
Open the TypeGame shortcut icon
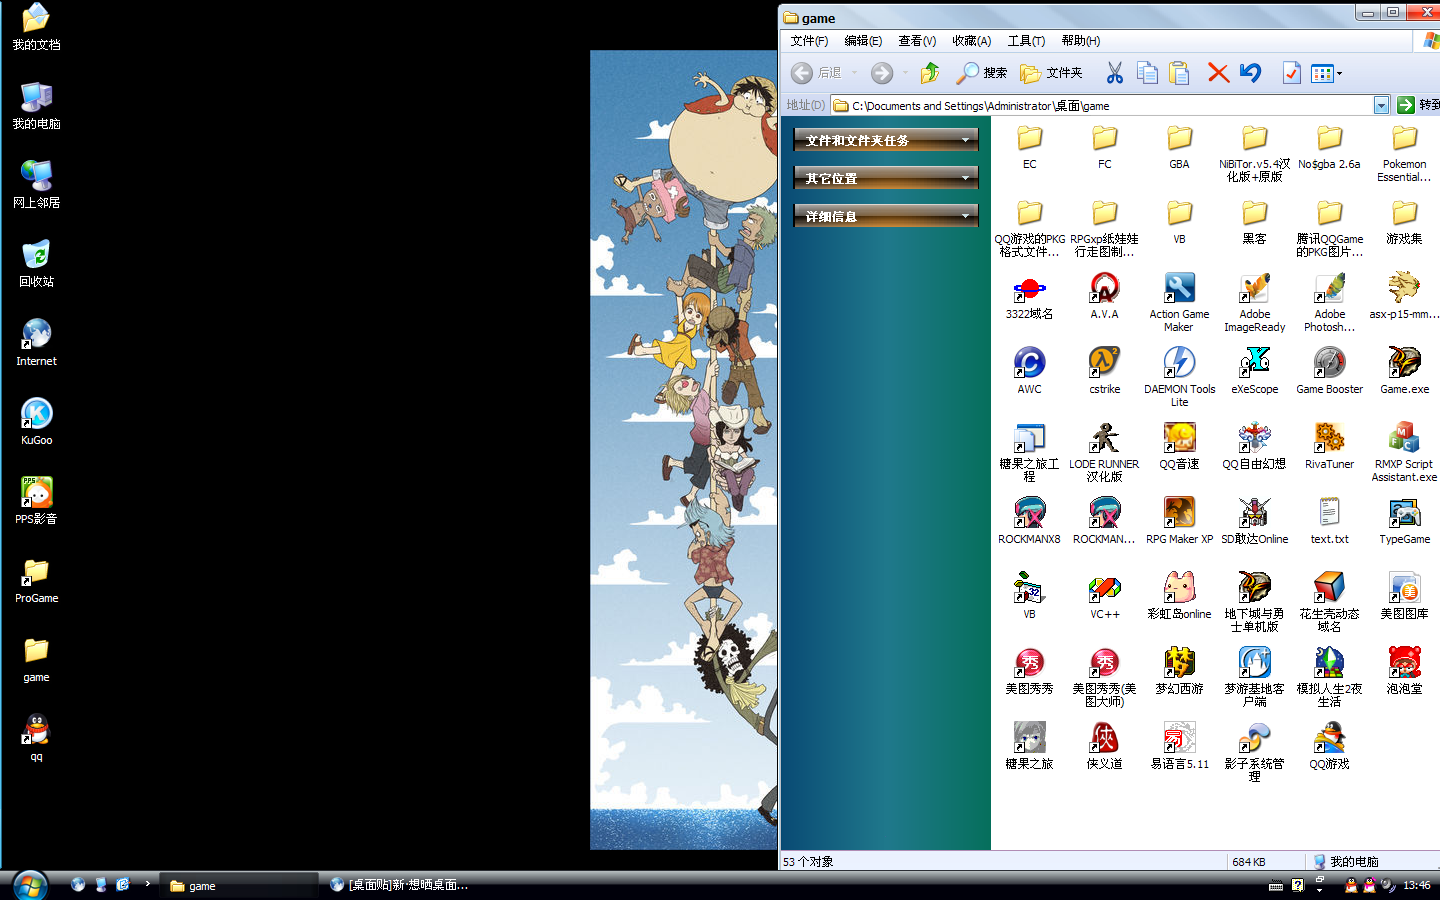pos(1404,520)
